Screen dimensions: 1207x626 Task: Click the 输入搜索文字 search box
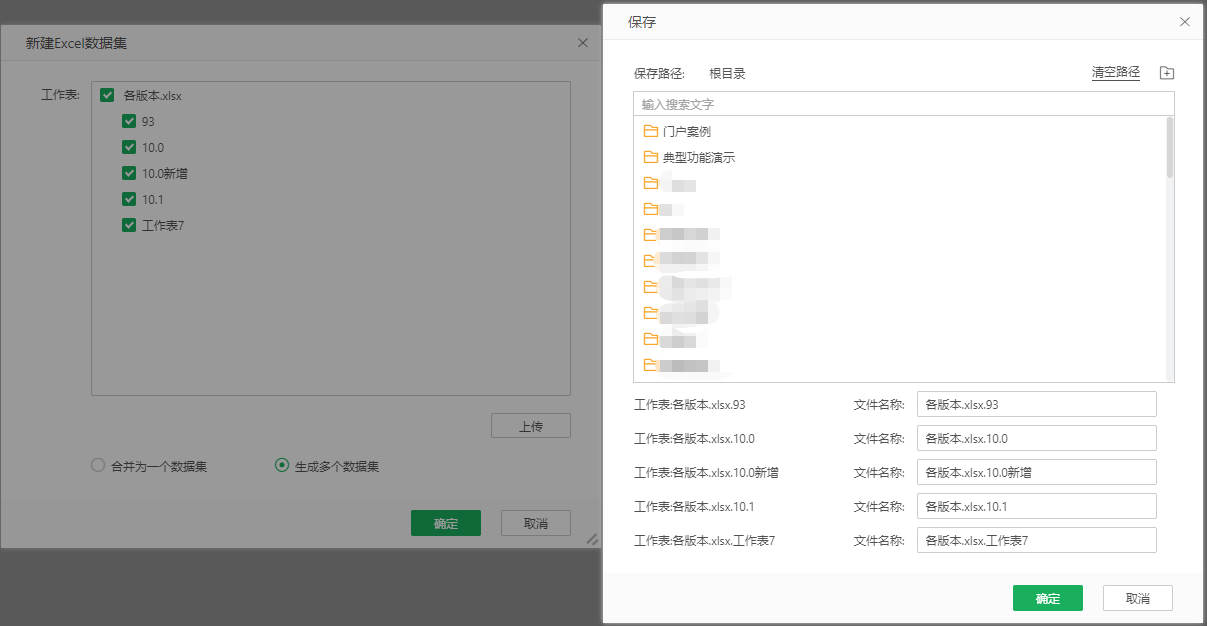point(904,104)
